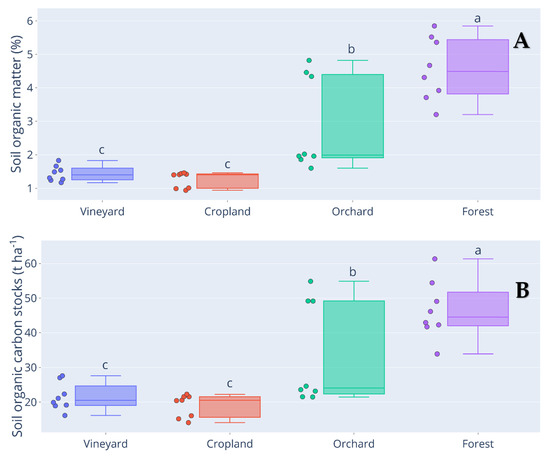Click the letter 'a' above Forest in panel B
The width and height of the screenshot is (550, 457).
478,251
